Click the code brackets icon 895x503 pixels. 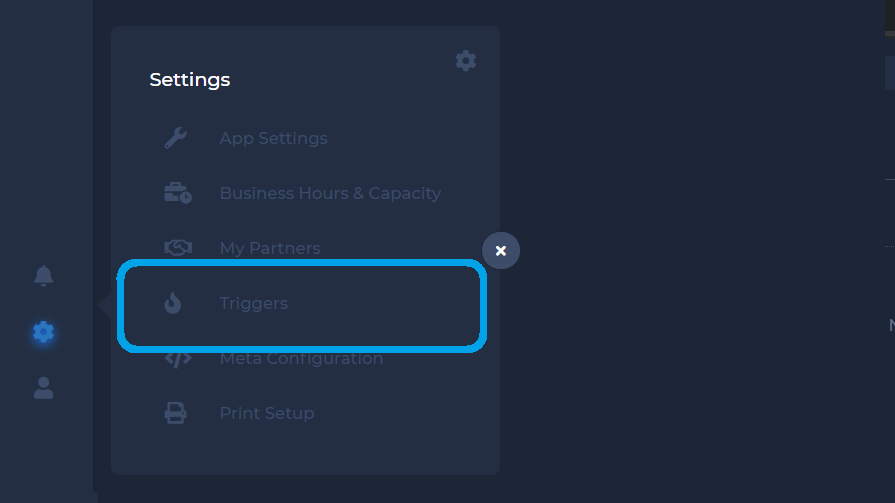178,359
